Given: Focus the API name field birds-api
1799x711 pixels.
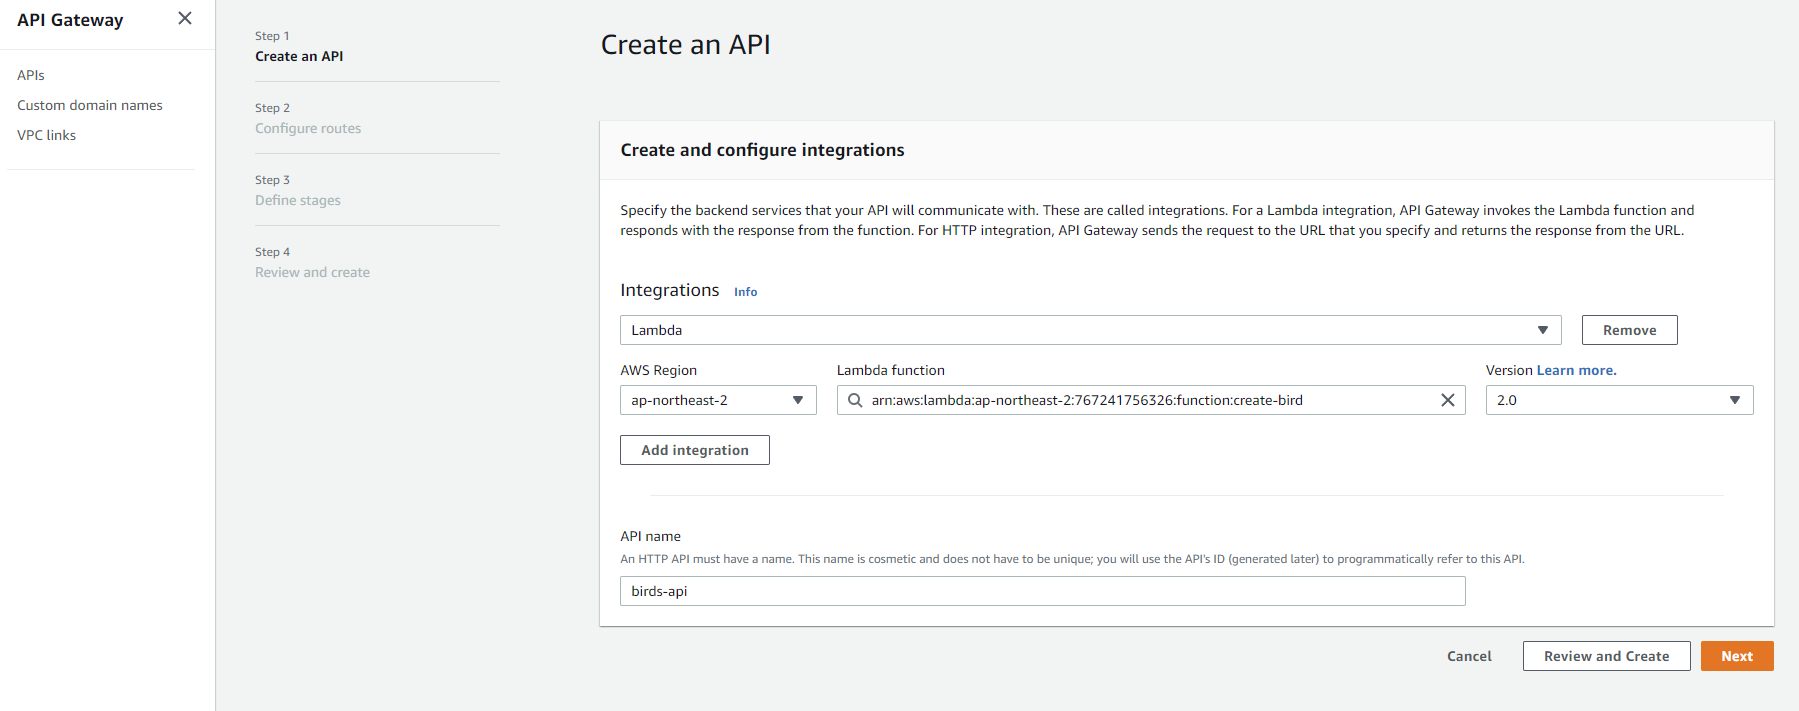Looking at the screenshot, I should tap(1042, 591).
